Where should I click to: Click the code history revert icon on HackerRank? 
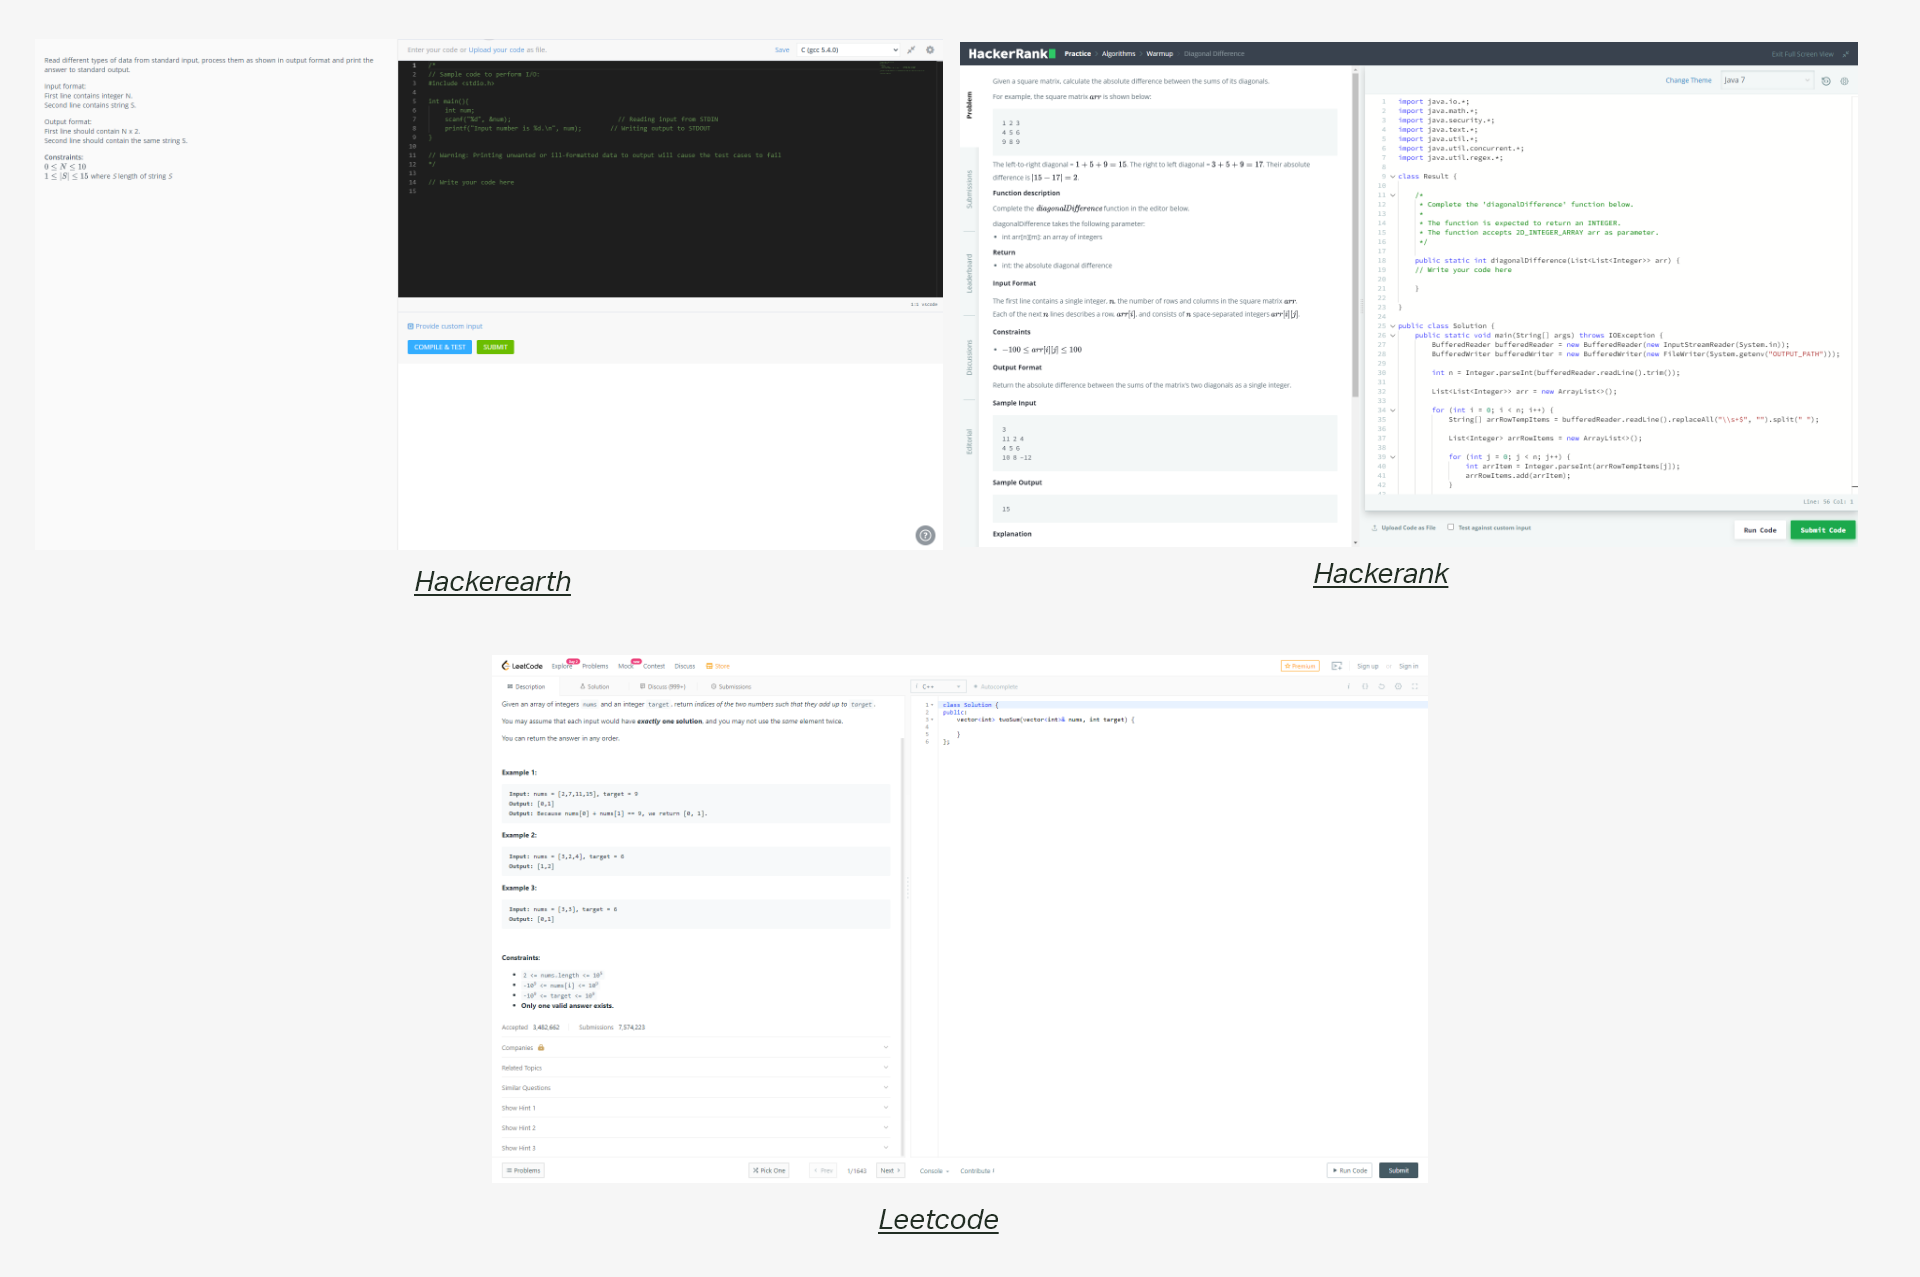tap(1826, 81)
